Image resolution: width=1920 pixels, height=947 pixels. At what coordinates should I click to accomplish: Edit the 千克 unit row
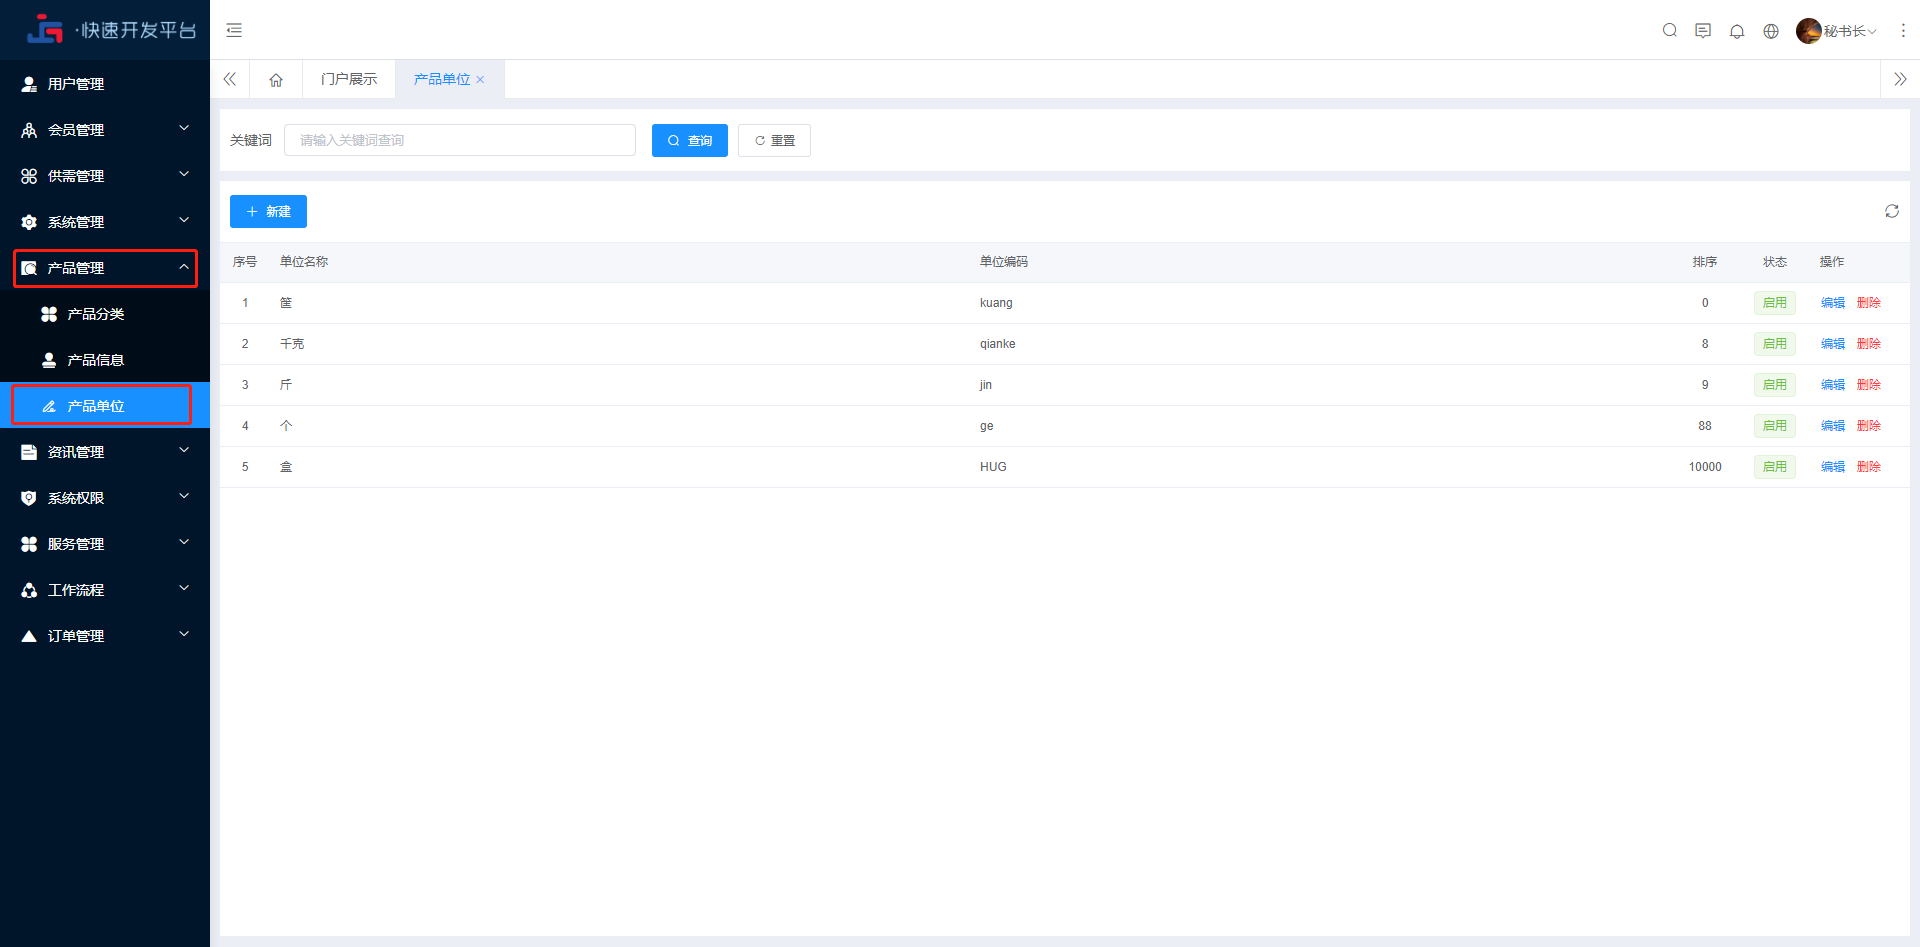point(1833,344)
